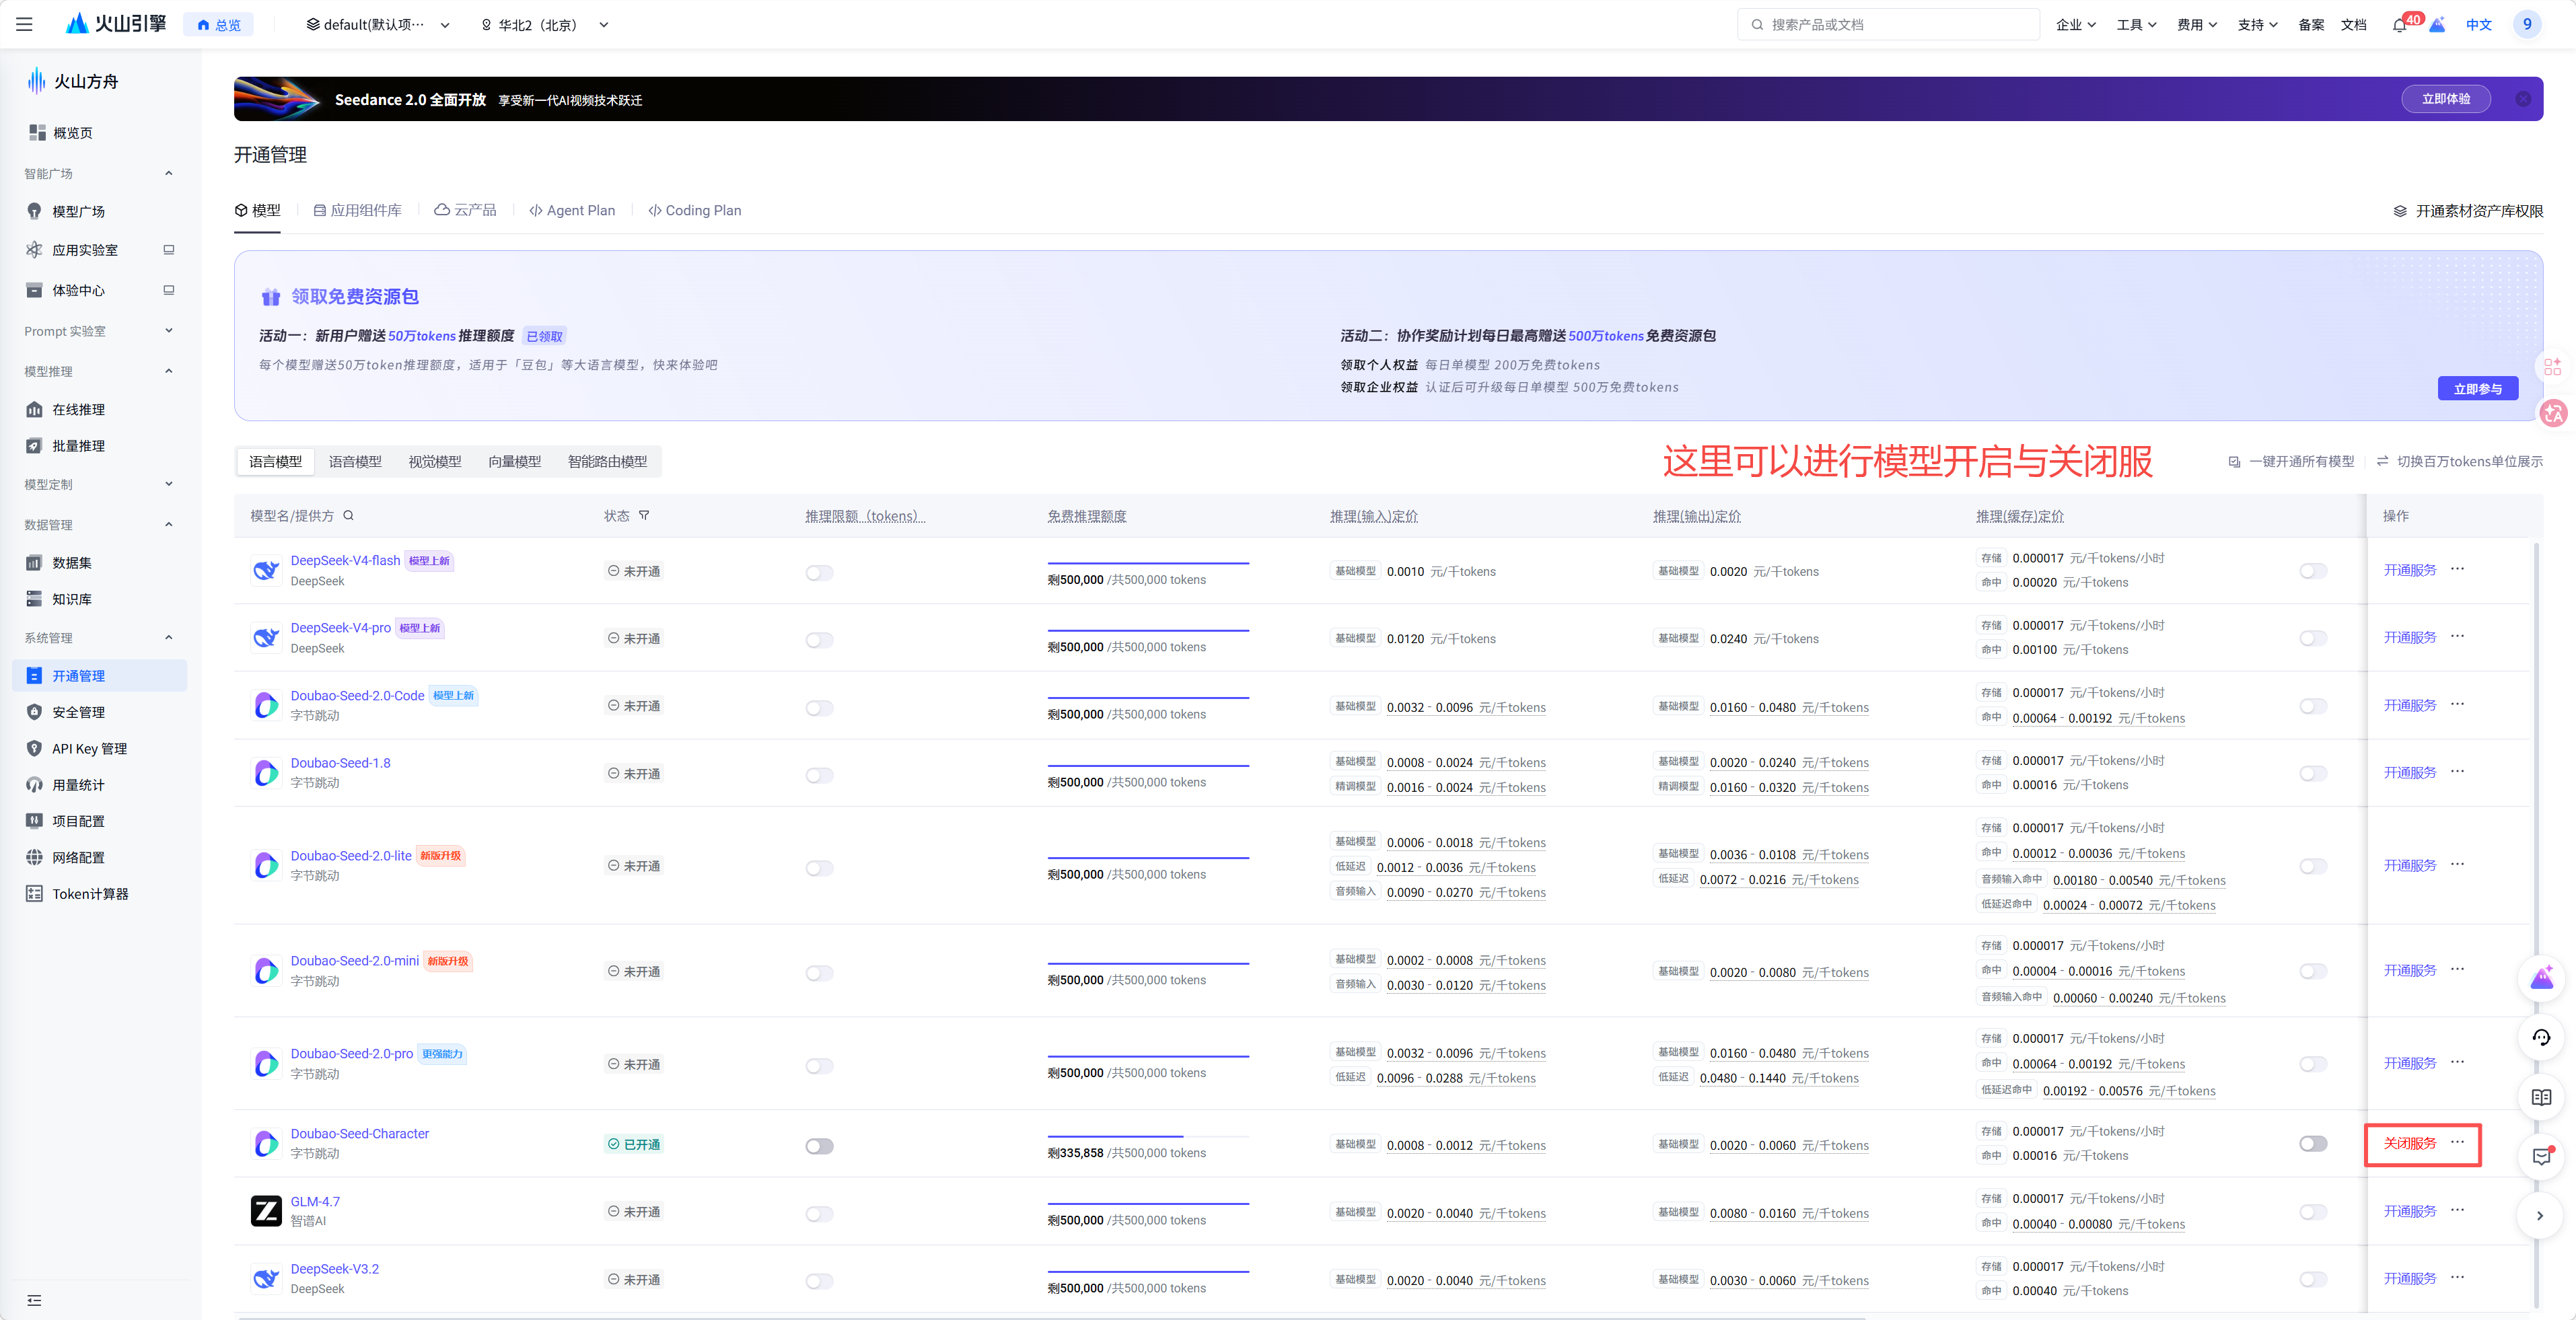
Task: Expand the 模型定制 sidebar section
Action: (100, 484)
